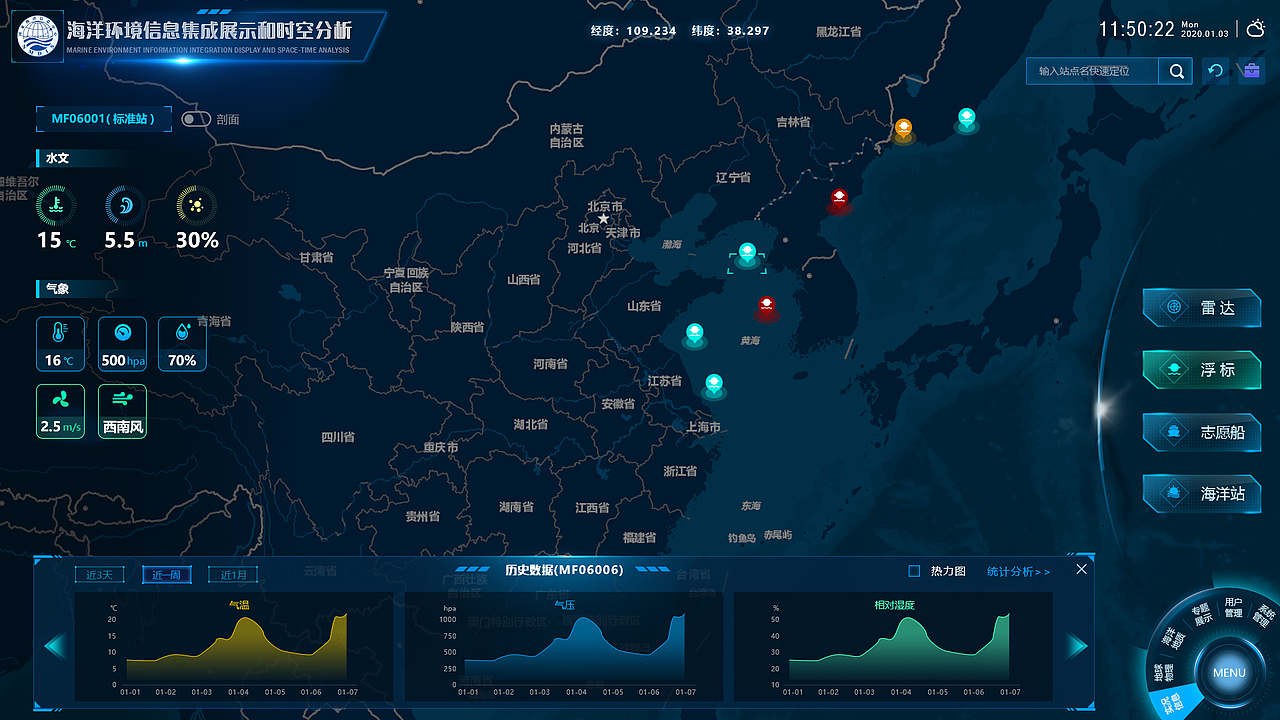Screen dimensions: 1280x720
Task: Click the weather icon beside the date
Action: pos(1255,29)
